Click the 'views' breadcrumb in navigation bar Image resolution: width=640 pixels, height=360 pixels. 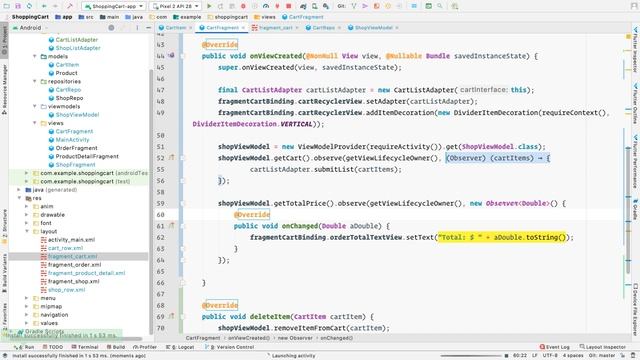point(264,17)
